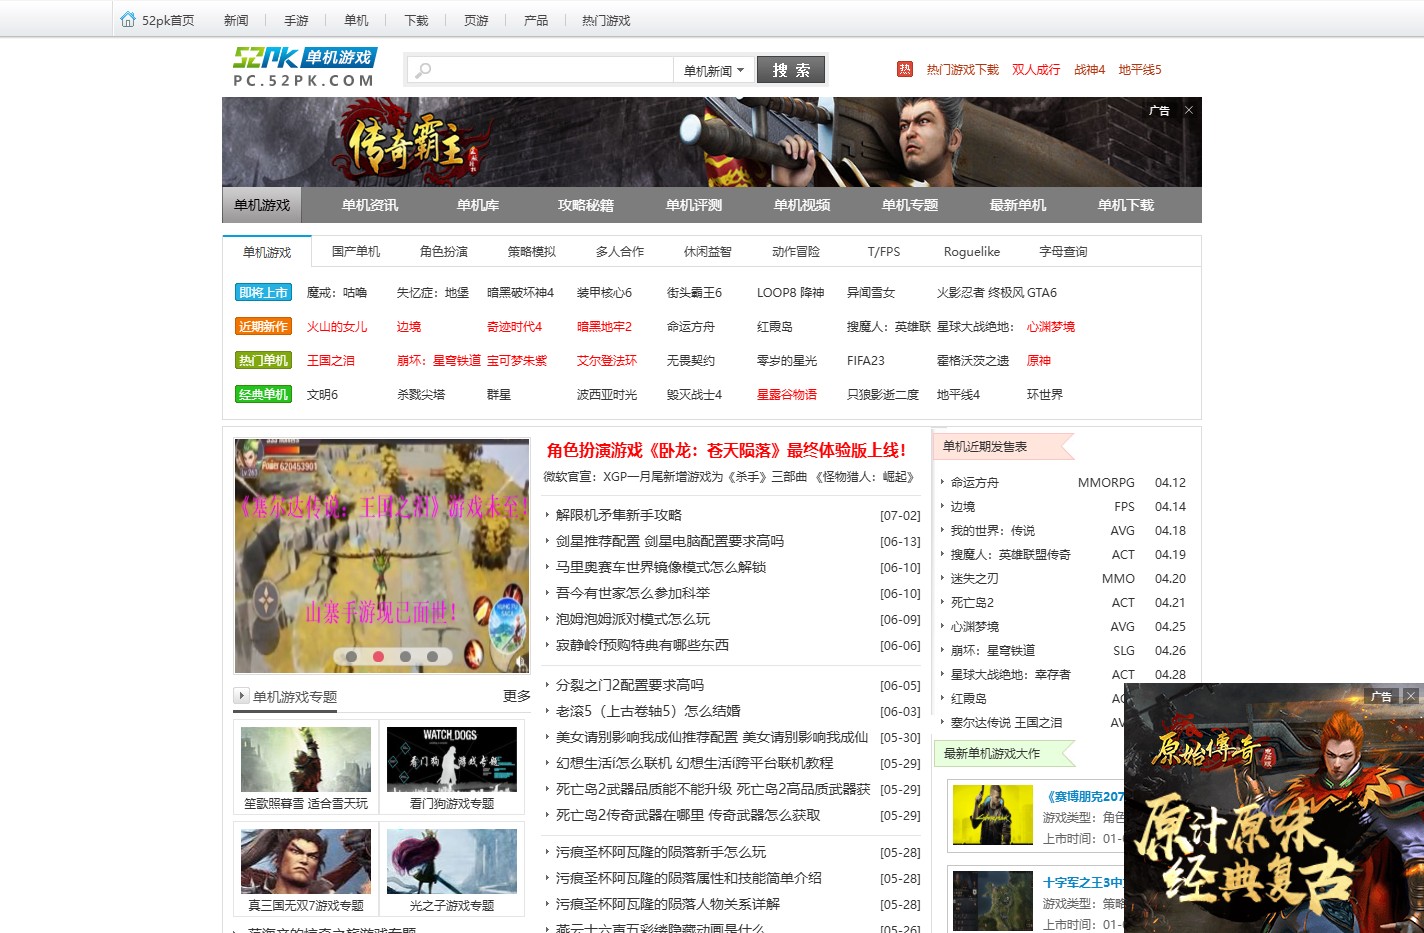This screenshot has height=933, width=1424.
Task: Open 我的世界：传说 in release list
Action: [993, 531]
